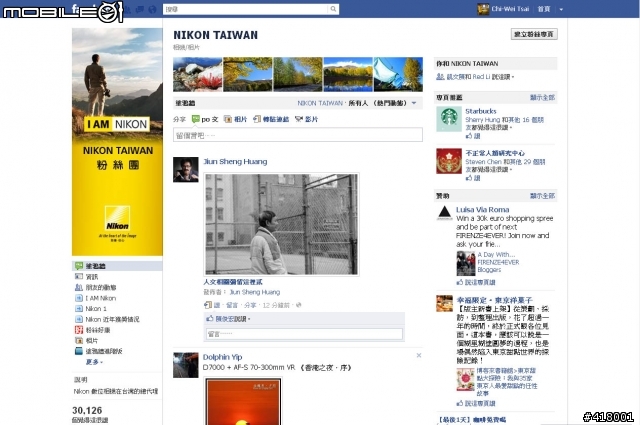Open fourth album thumbnail with lake reflection

(348, 74)
